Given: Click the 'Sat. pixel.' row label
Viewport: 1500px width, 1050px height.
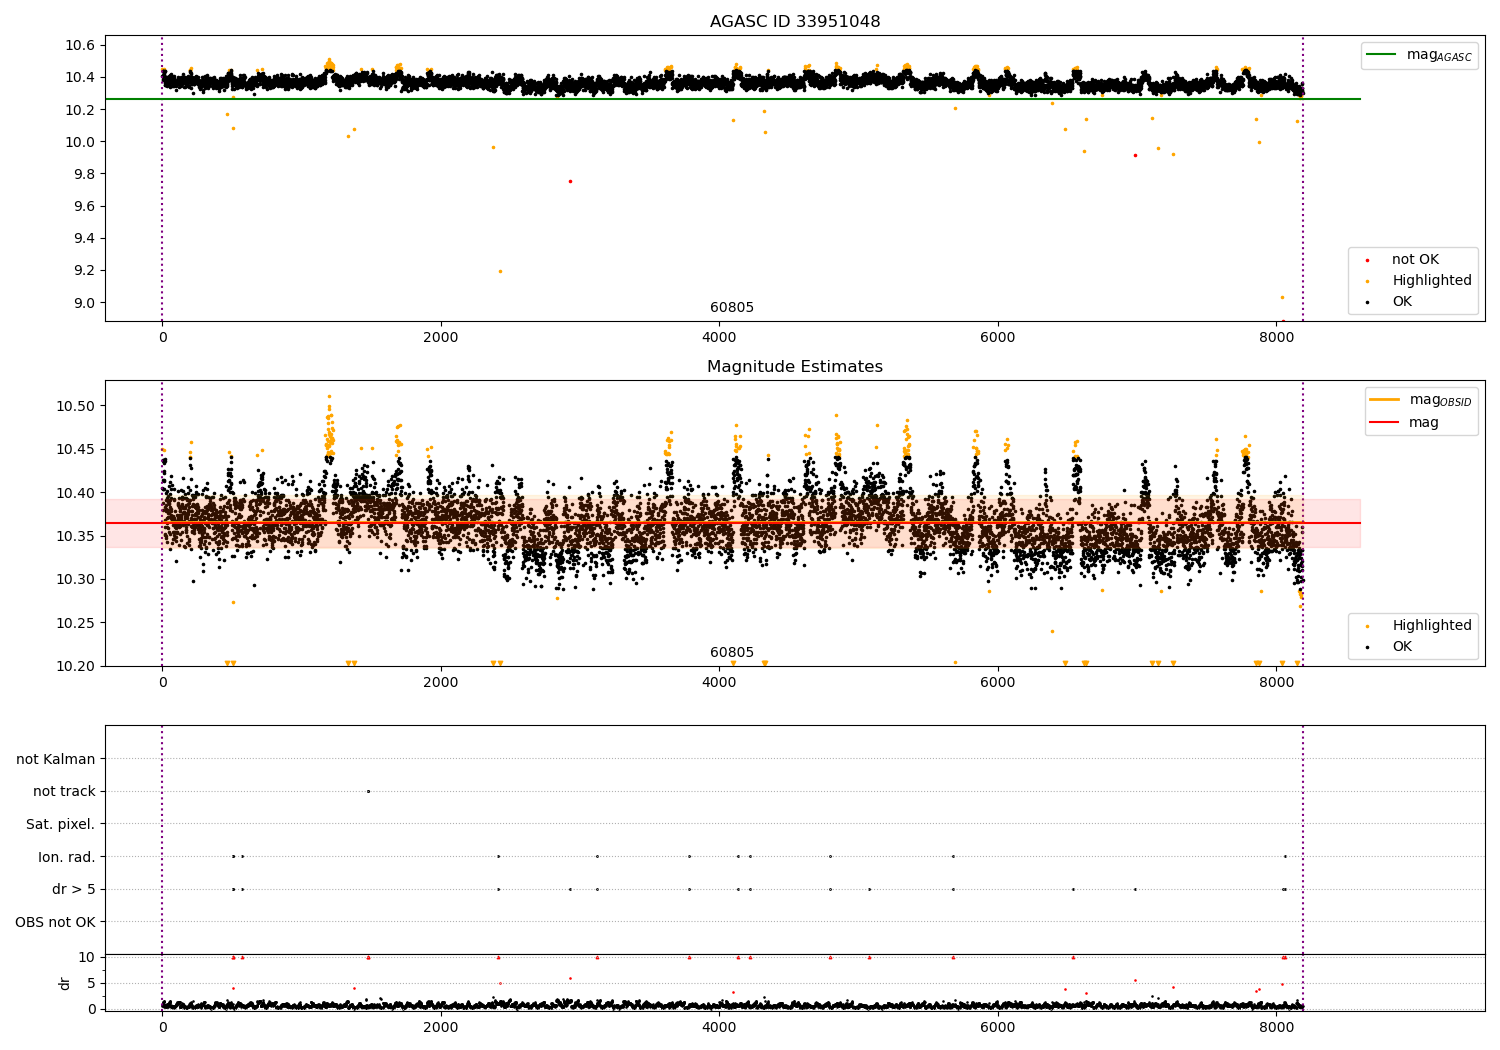Looking at the screenshot, I should click(61, 824).
